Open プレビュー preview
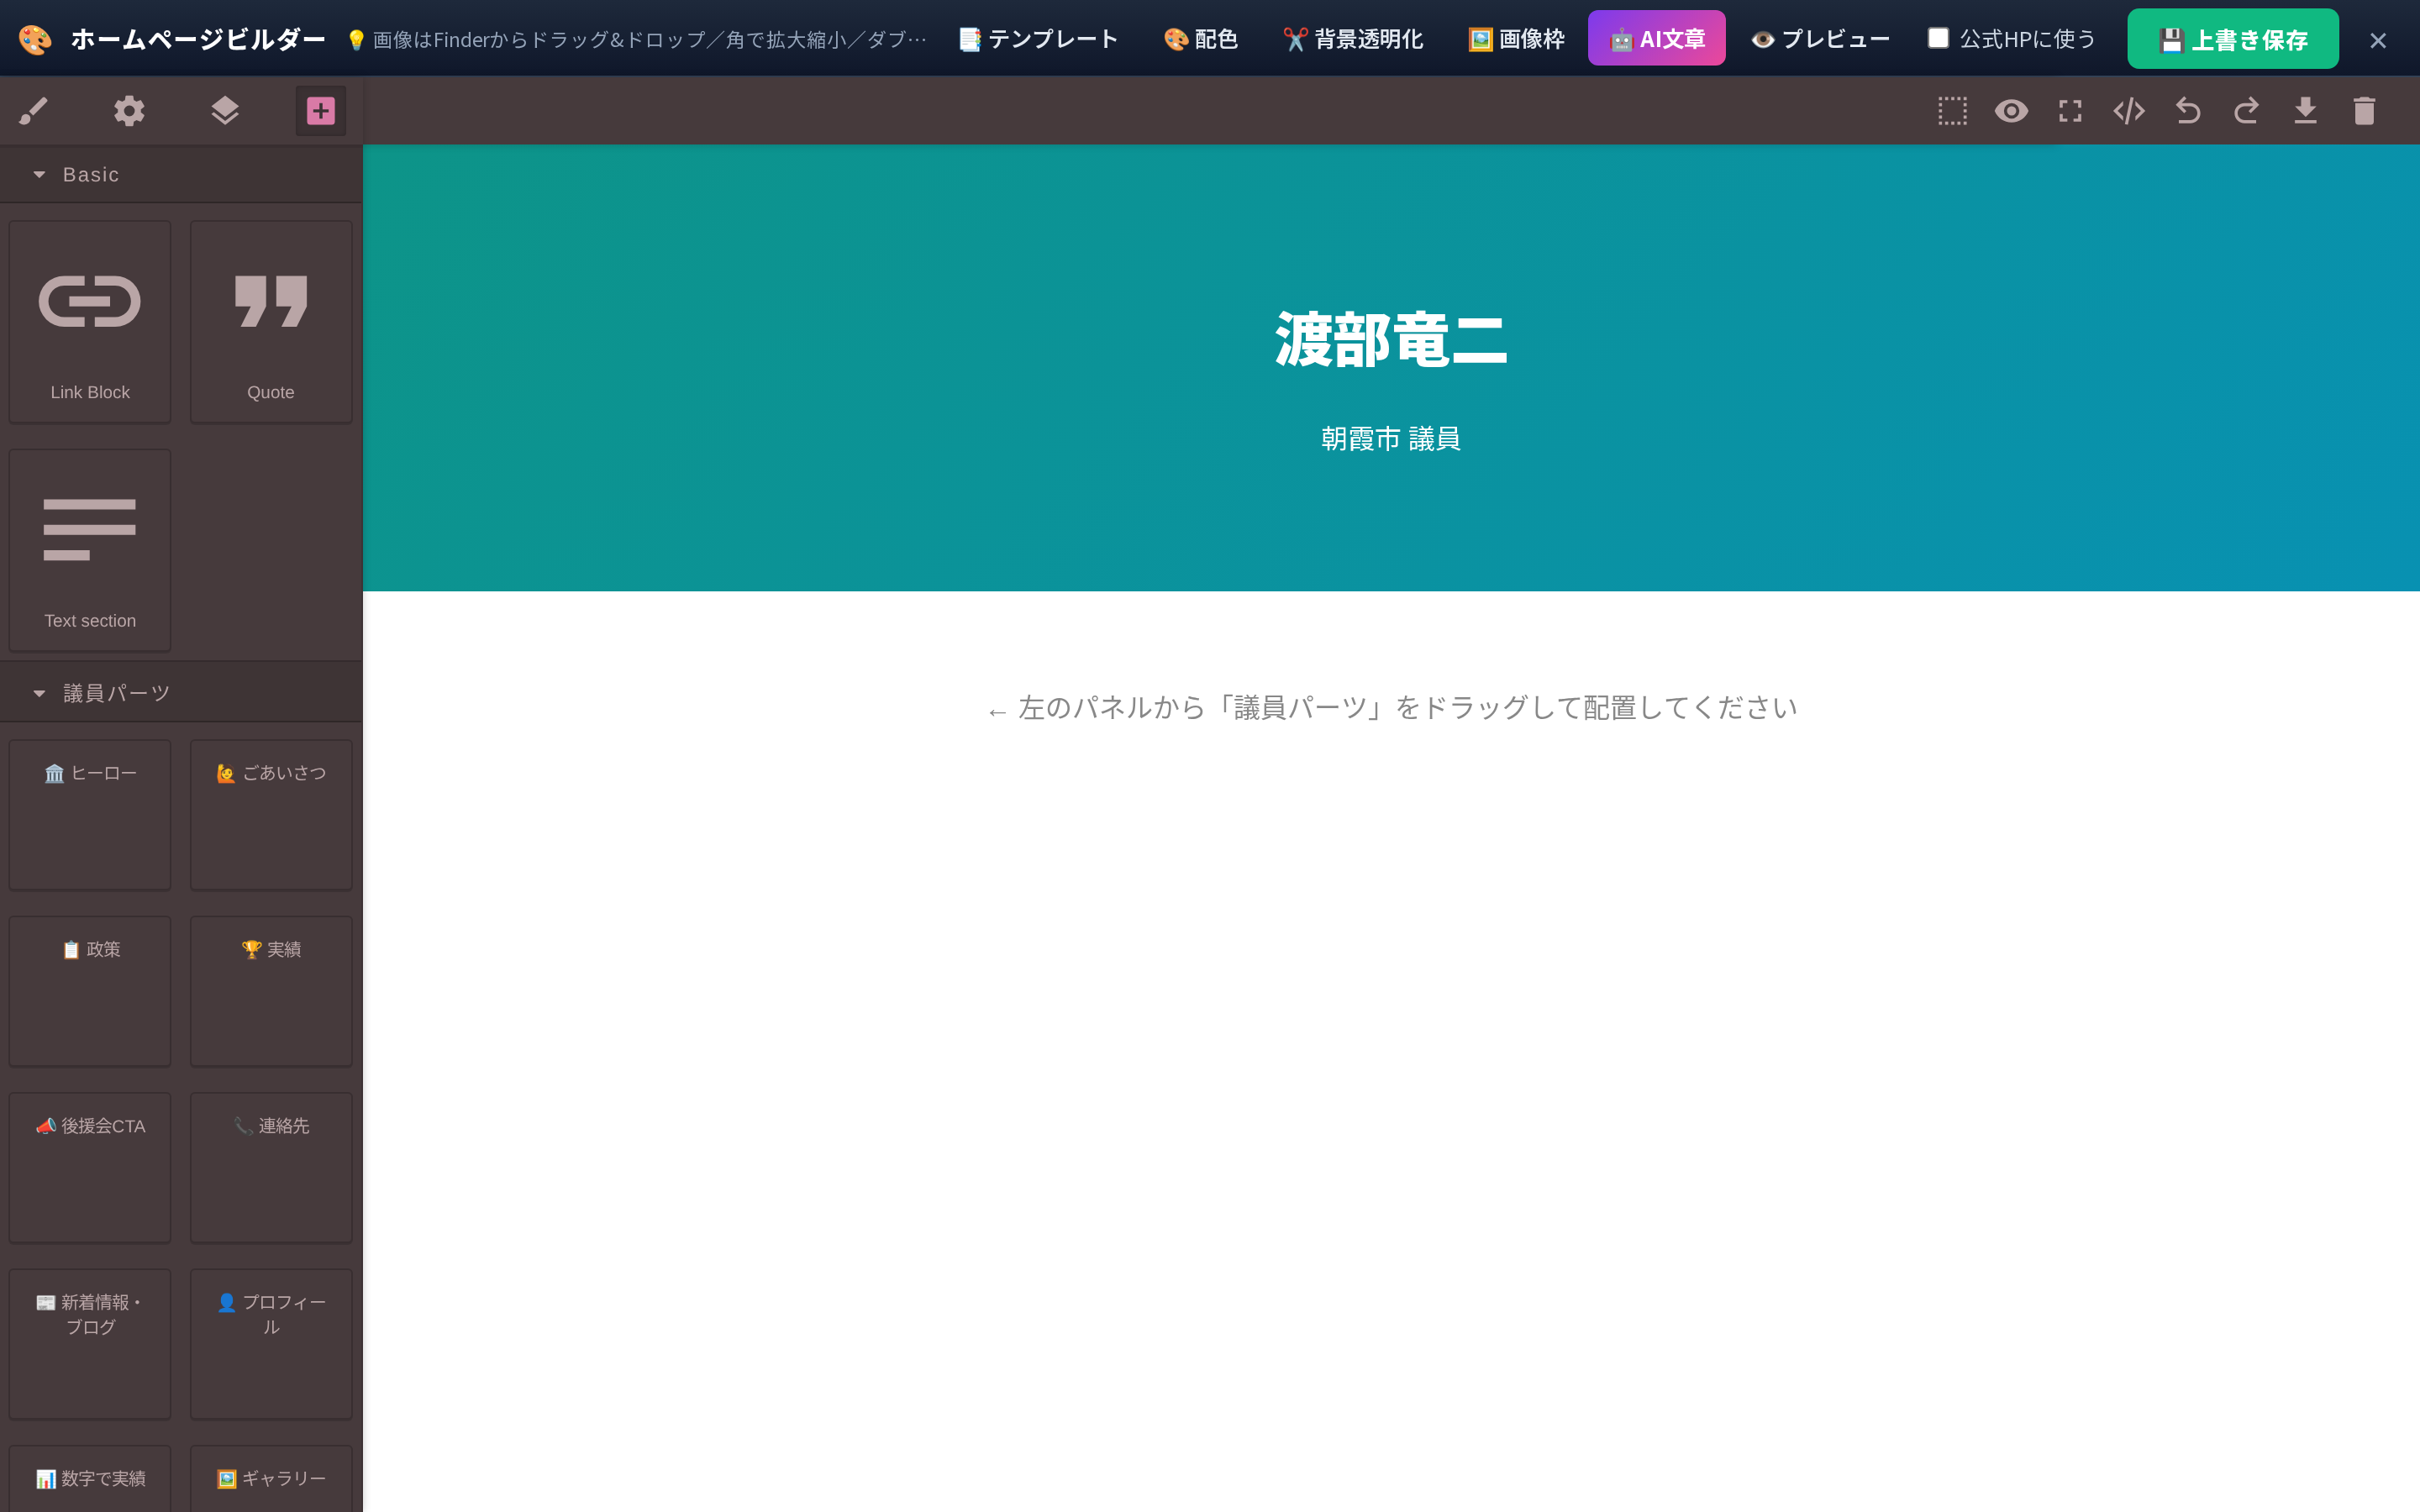Viewport: 2420px width, 1512px height. (x=1820, y=39)
